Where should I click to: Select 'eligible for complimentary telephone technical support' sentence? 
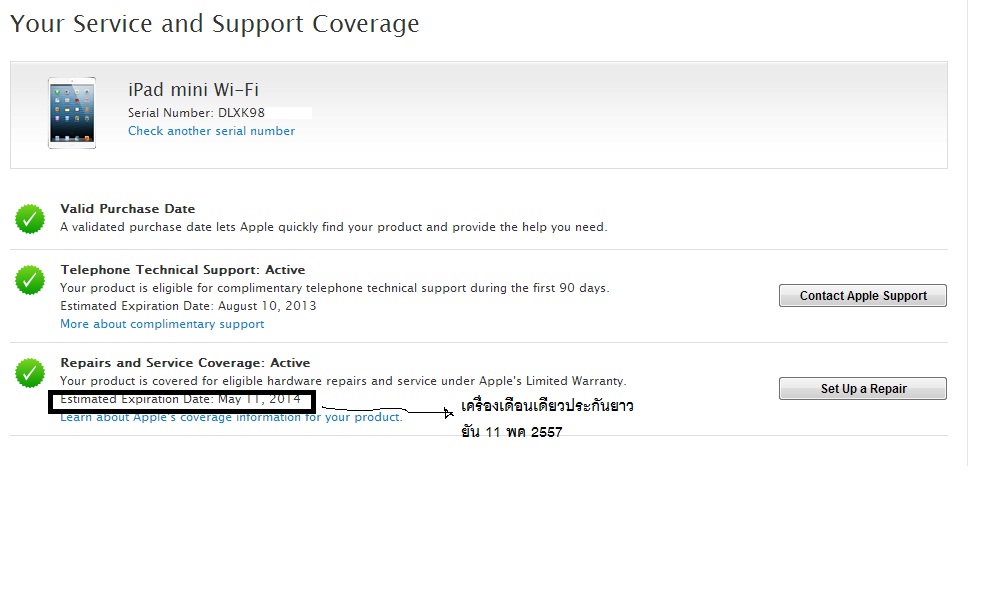pyautogui.click(x=335, y=288)
